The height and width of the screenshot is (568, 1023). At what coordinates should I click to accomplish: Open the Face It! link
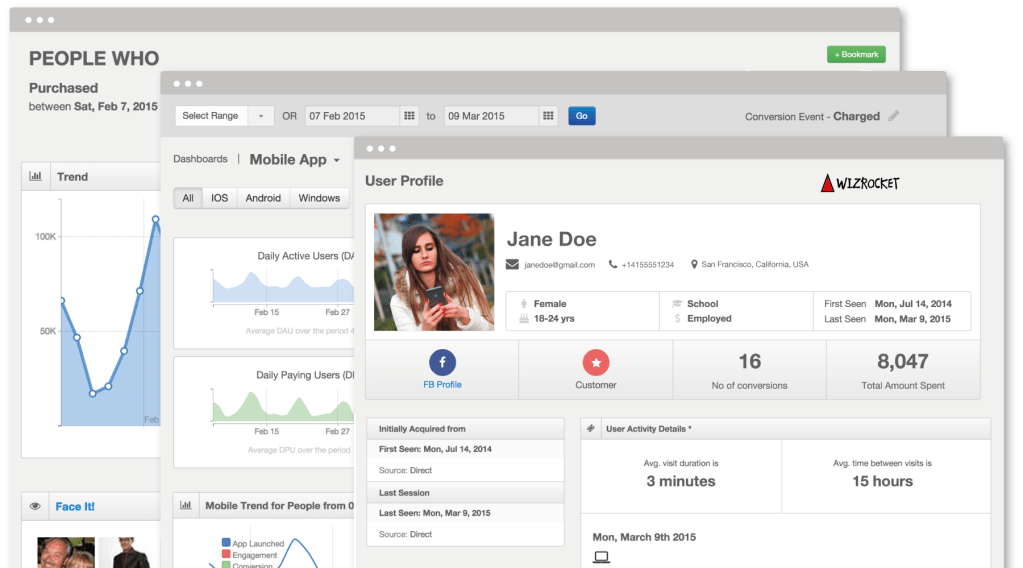tap(75, 507)
